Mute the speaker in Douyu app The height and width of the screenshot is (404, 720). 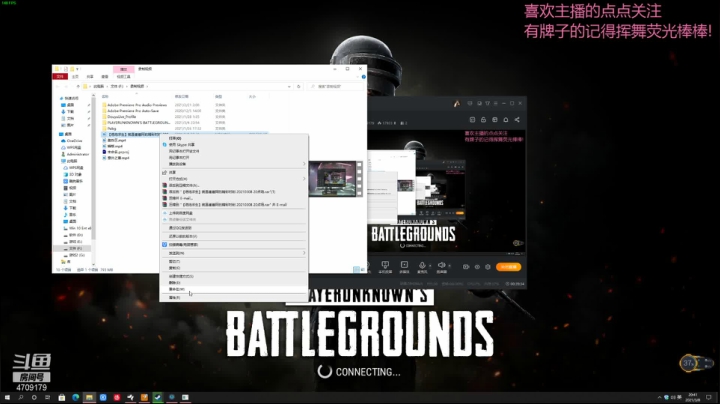[441, 265]
